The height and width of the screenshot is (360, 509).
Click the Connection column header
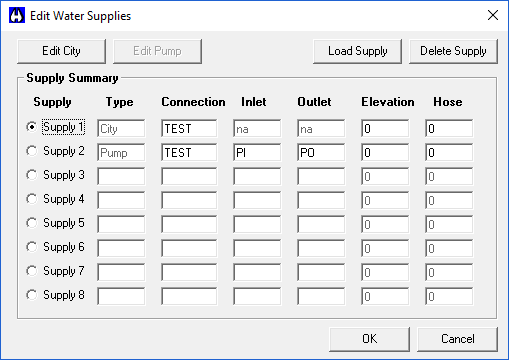pyautogui.click(x=193, y=102)
